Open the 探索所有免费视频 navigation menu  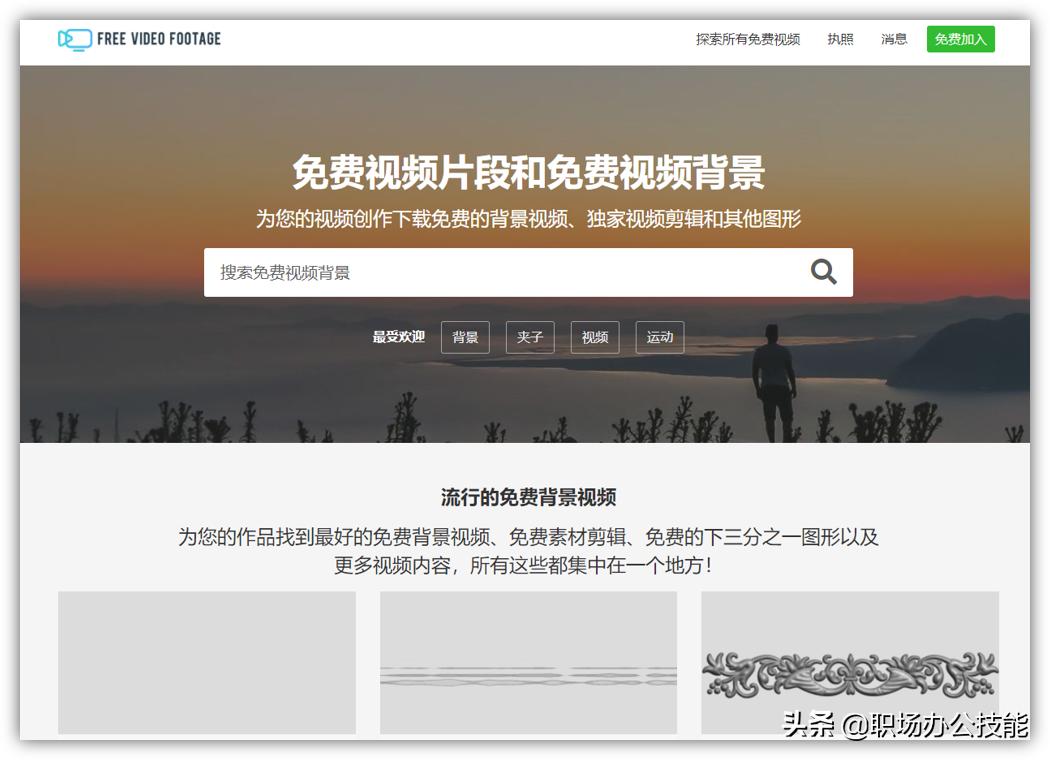(746, 39)
